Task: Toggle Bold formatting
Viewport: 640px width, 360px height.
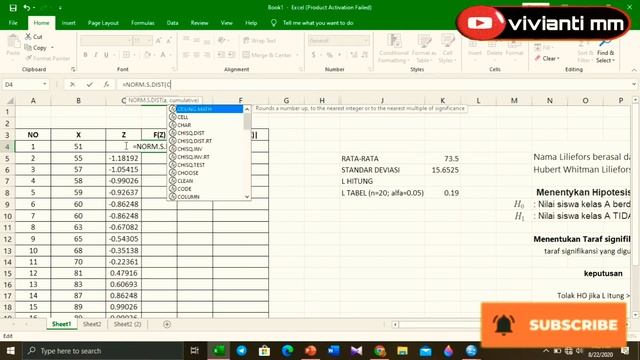Action: click(85, 55)
